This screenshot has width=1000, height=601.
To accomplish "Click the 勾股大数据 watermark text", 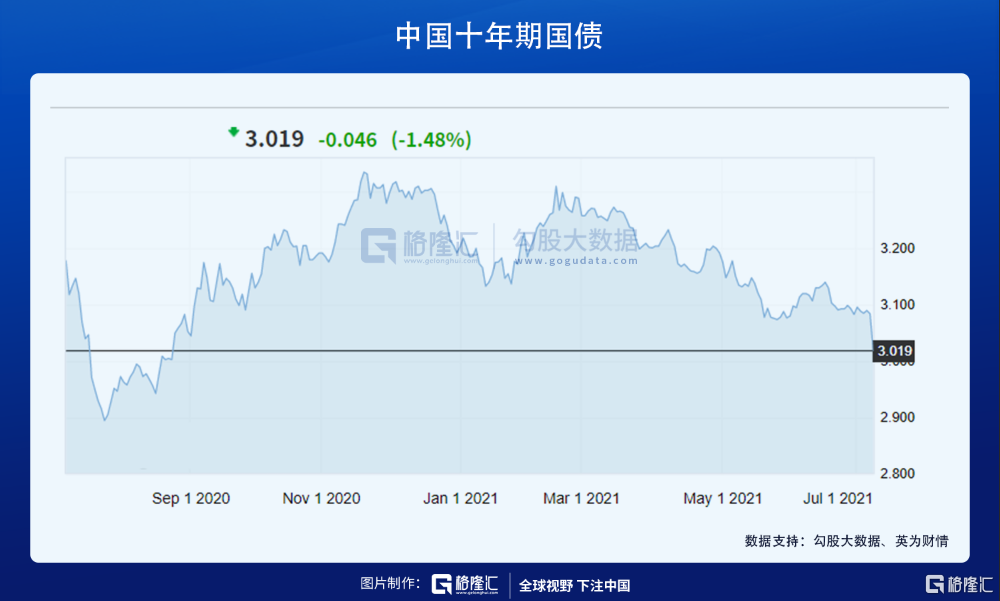I will click(576, 242).
